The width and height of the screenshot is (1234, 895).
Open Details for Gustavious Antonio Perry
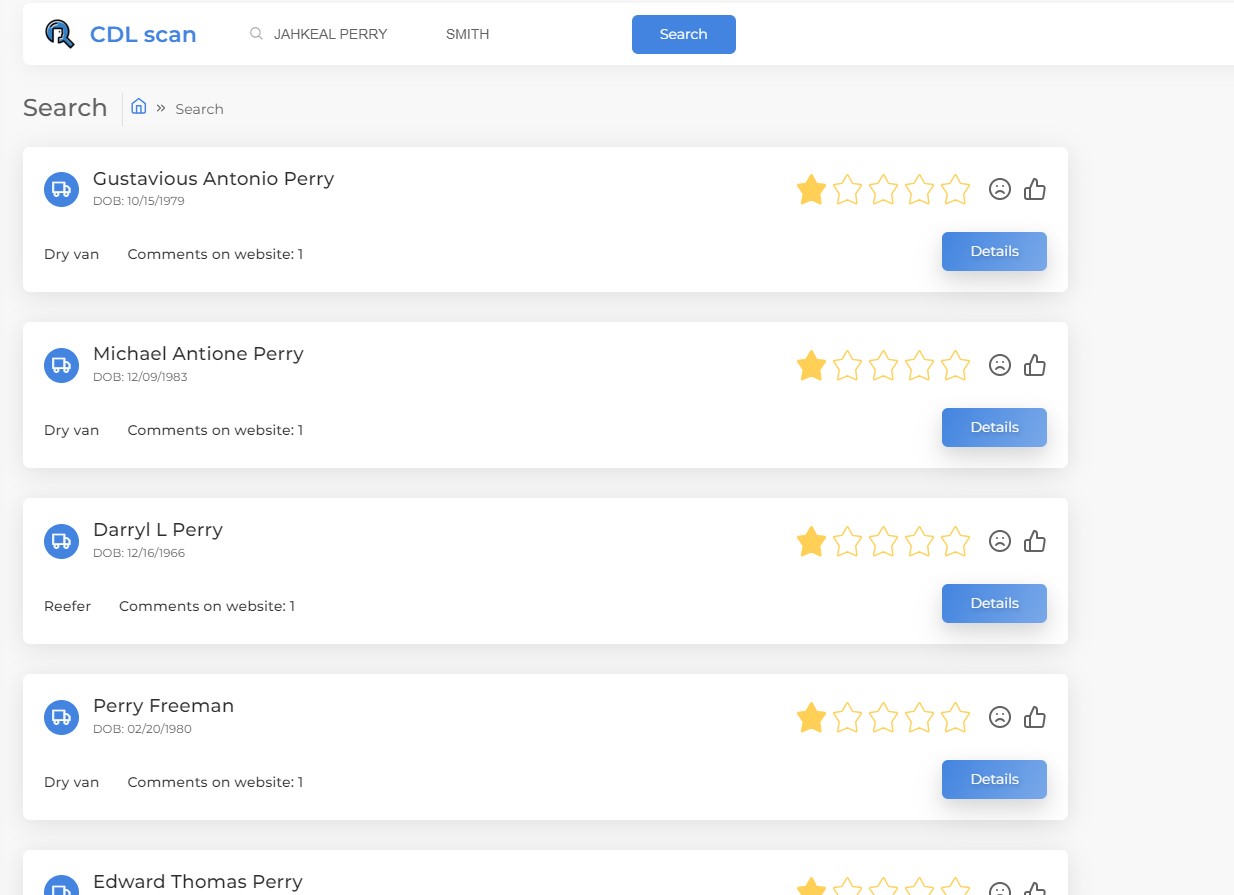click(994, 251)
